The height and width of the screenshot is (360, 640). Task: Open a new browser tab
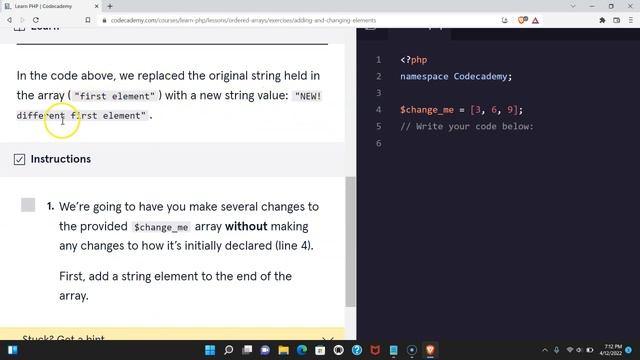110,6
